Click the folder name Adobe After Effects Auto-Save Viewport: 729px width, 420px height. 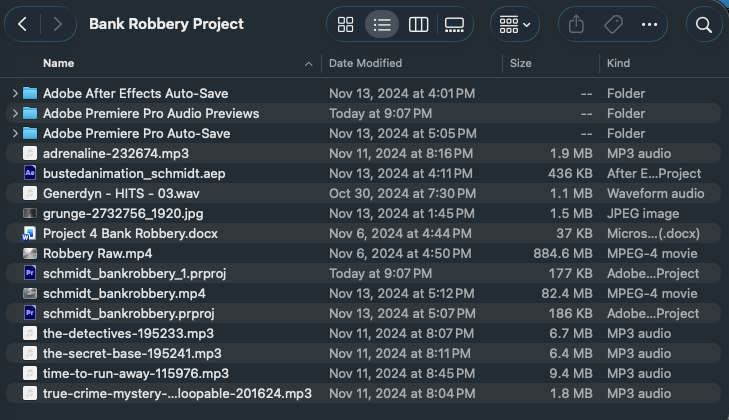[x=135, y=93]
